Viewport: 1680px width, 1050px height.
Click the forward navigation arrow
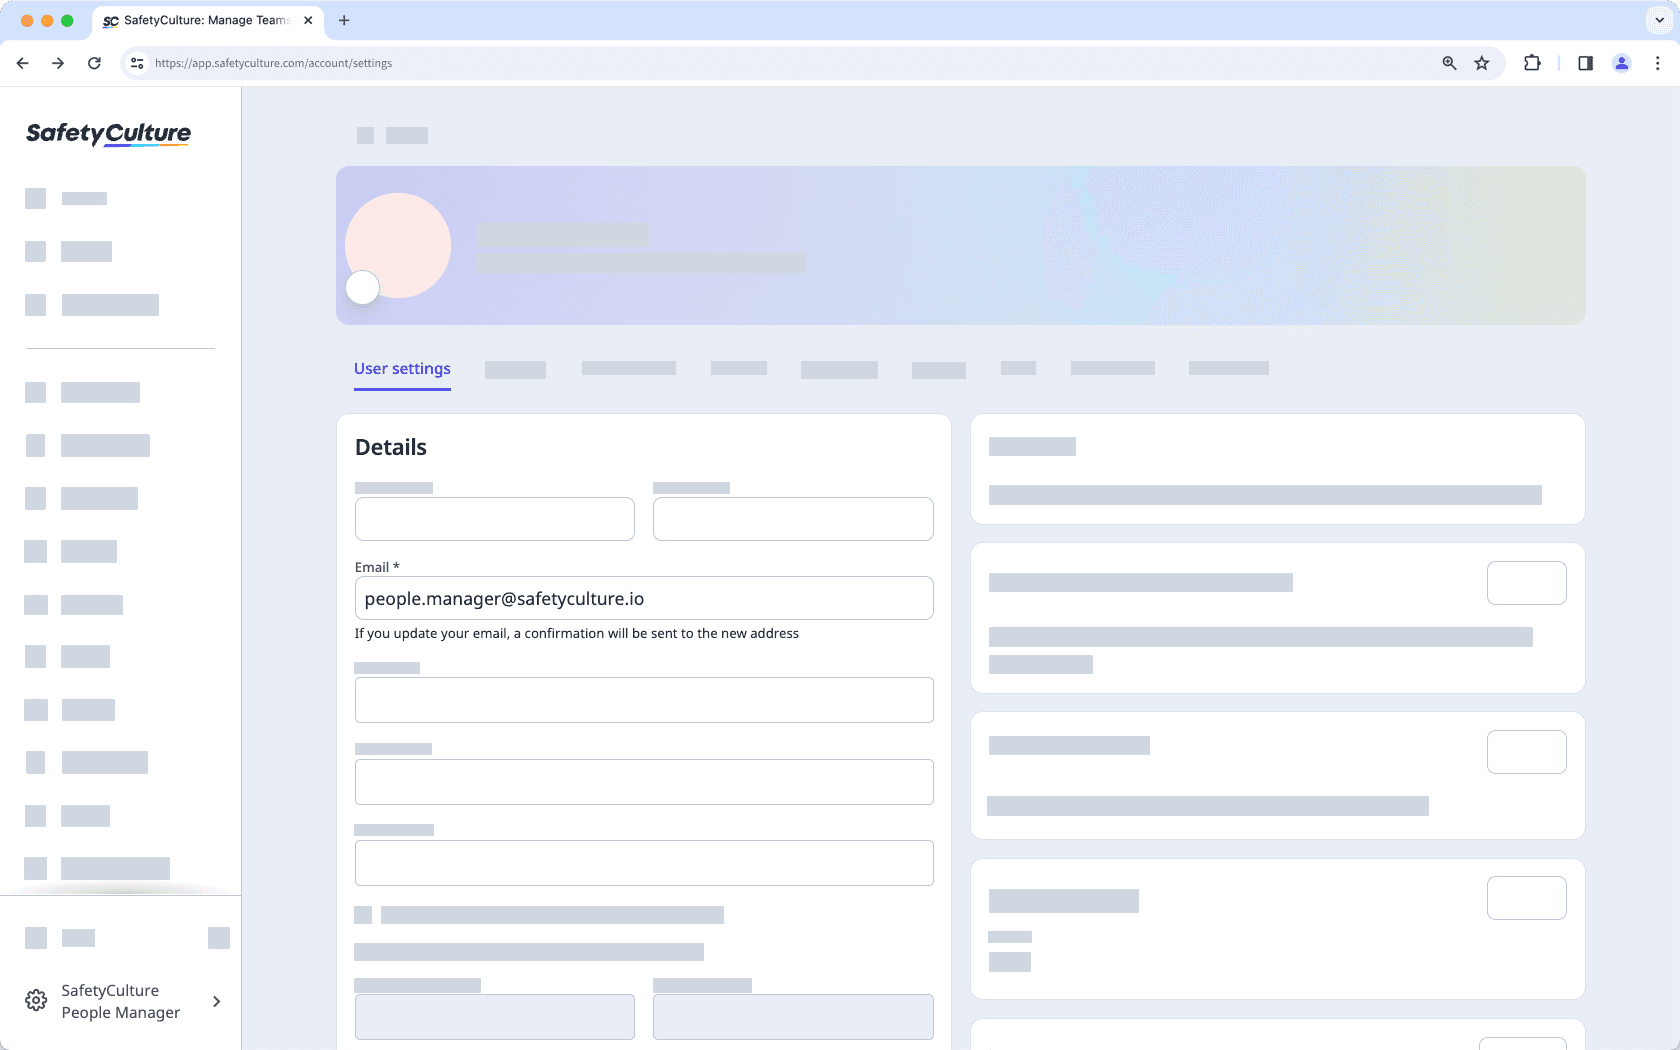(x=58, y=62)
